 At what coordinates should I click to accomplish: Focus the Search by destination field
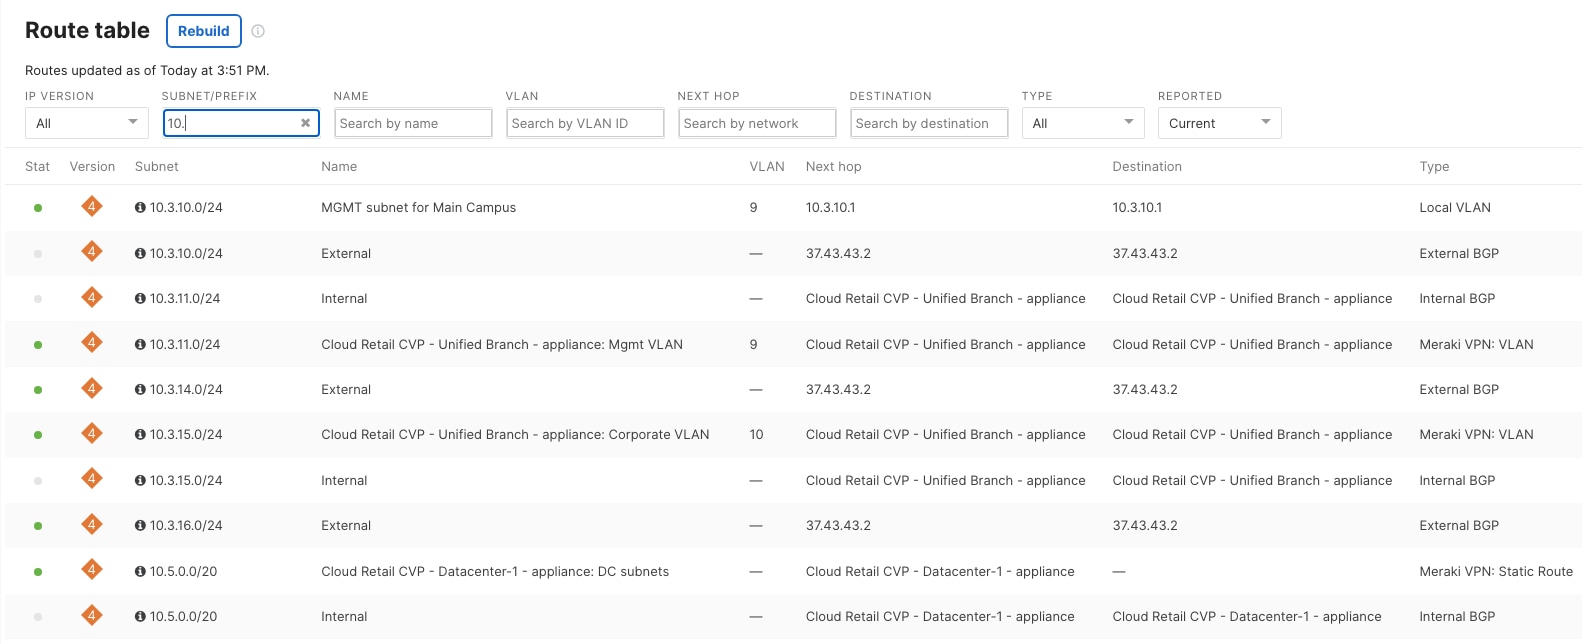[x=929, y=123]
